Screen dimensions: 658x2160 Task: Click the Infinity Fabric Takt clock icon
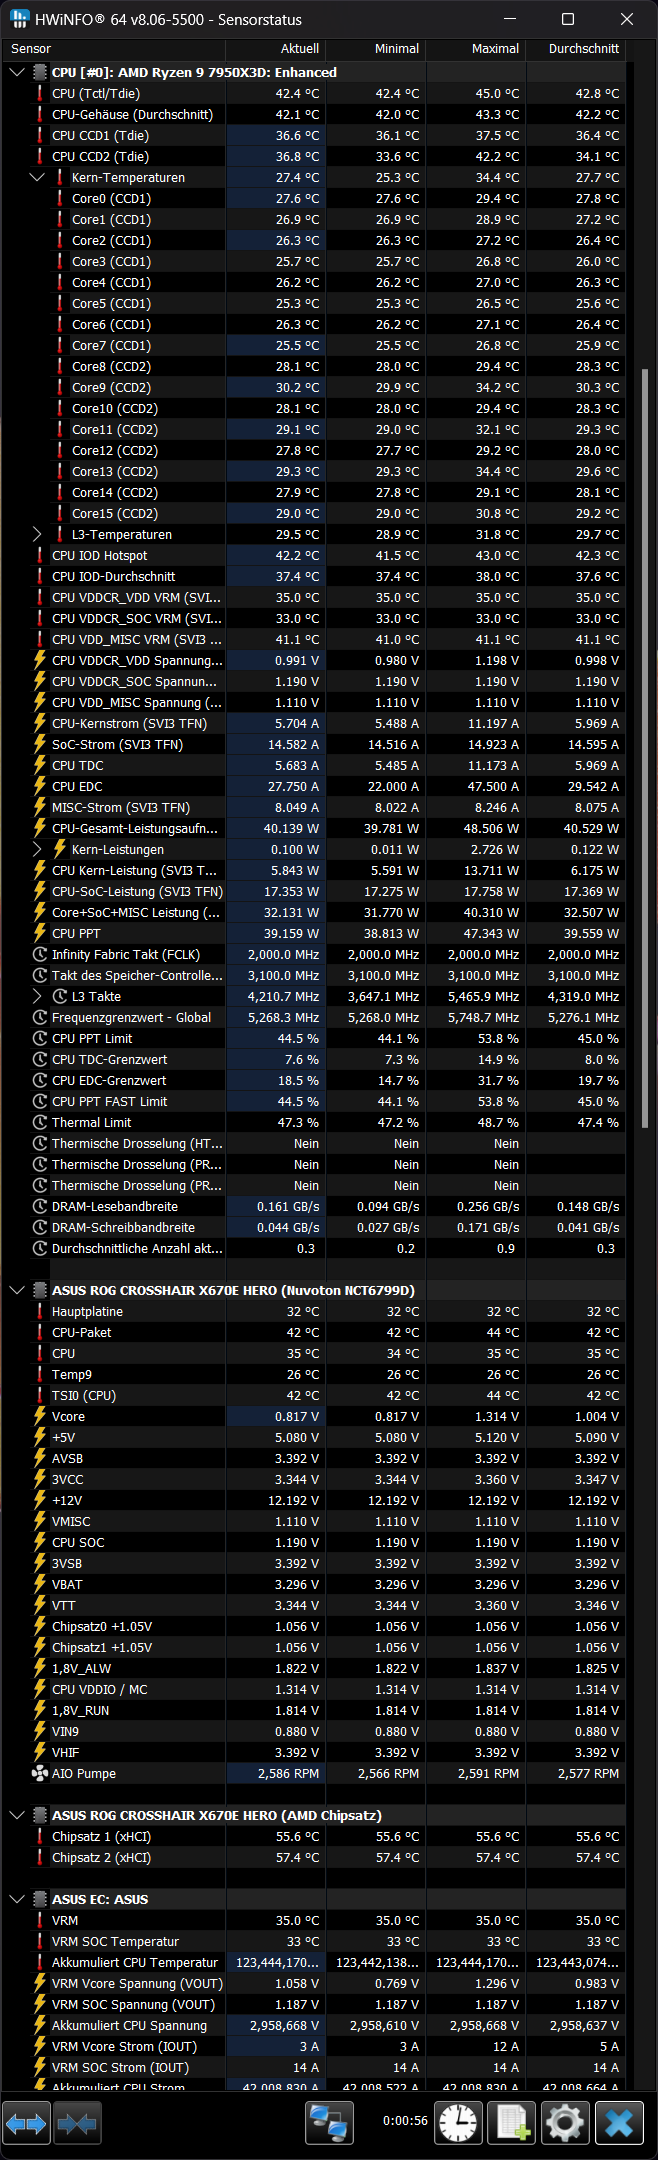click(40, 954)
